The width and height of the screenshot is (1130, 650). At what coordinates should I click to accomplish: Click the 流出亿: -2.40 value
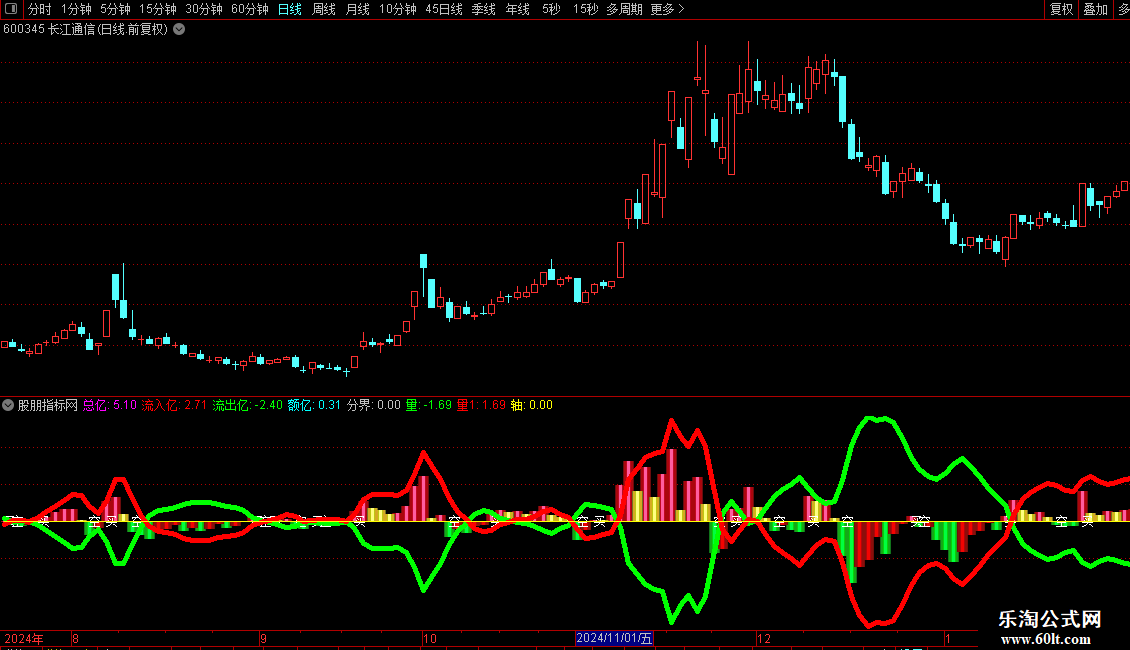point(247,405)
